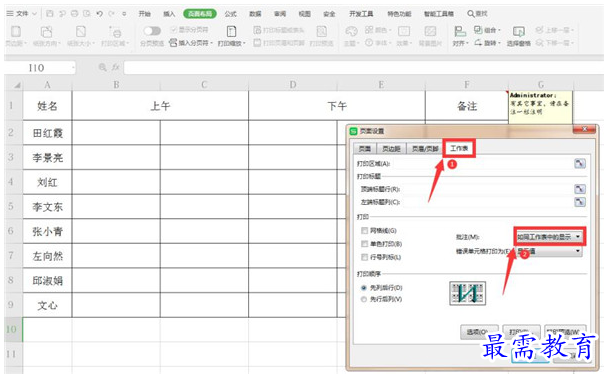Select the rows-then-columns print order radio
Viewport: 604px width, 378px height.
(x=364, y=299)
